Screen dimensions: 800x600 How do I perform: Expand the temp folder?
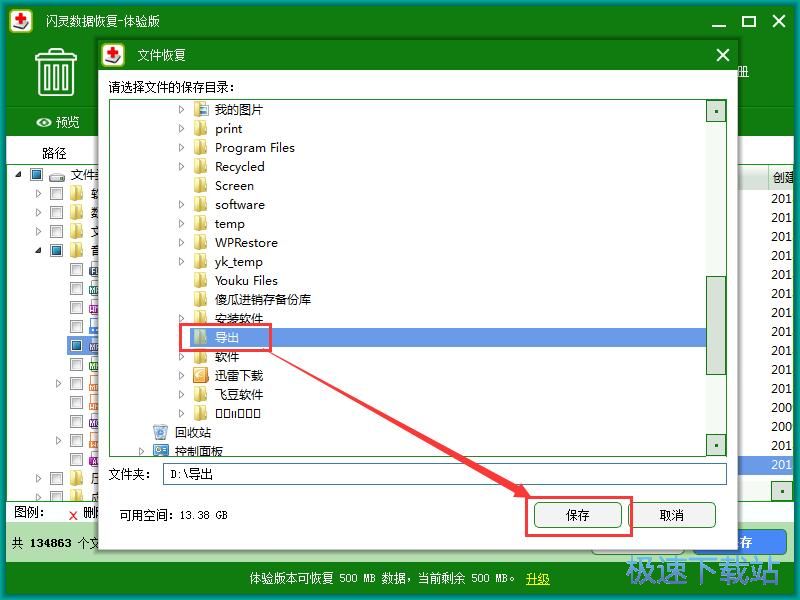coord(181,224)
